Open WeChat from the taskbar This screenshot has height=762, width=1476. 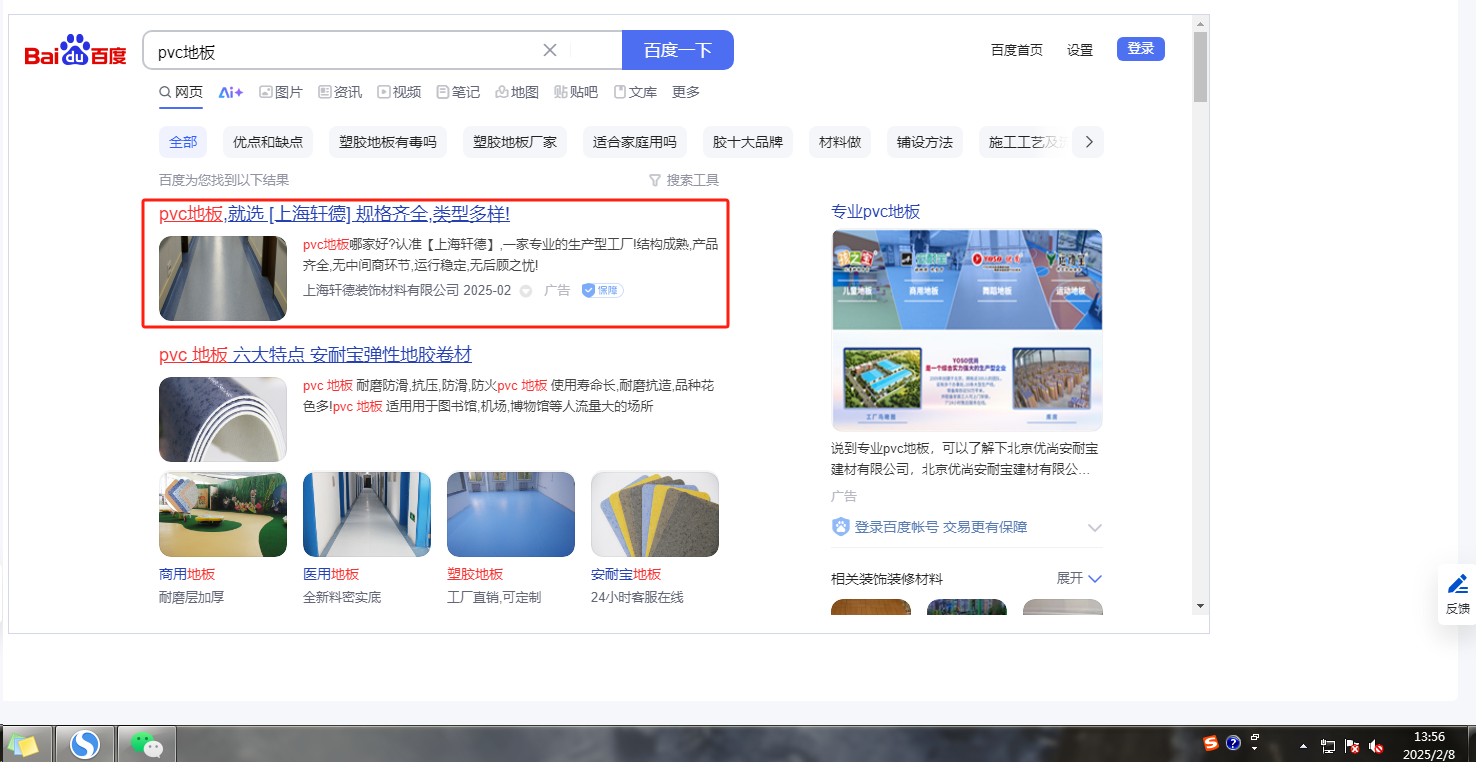147,745
